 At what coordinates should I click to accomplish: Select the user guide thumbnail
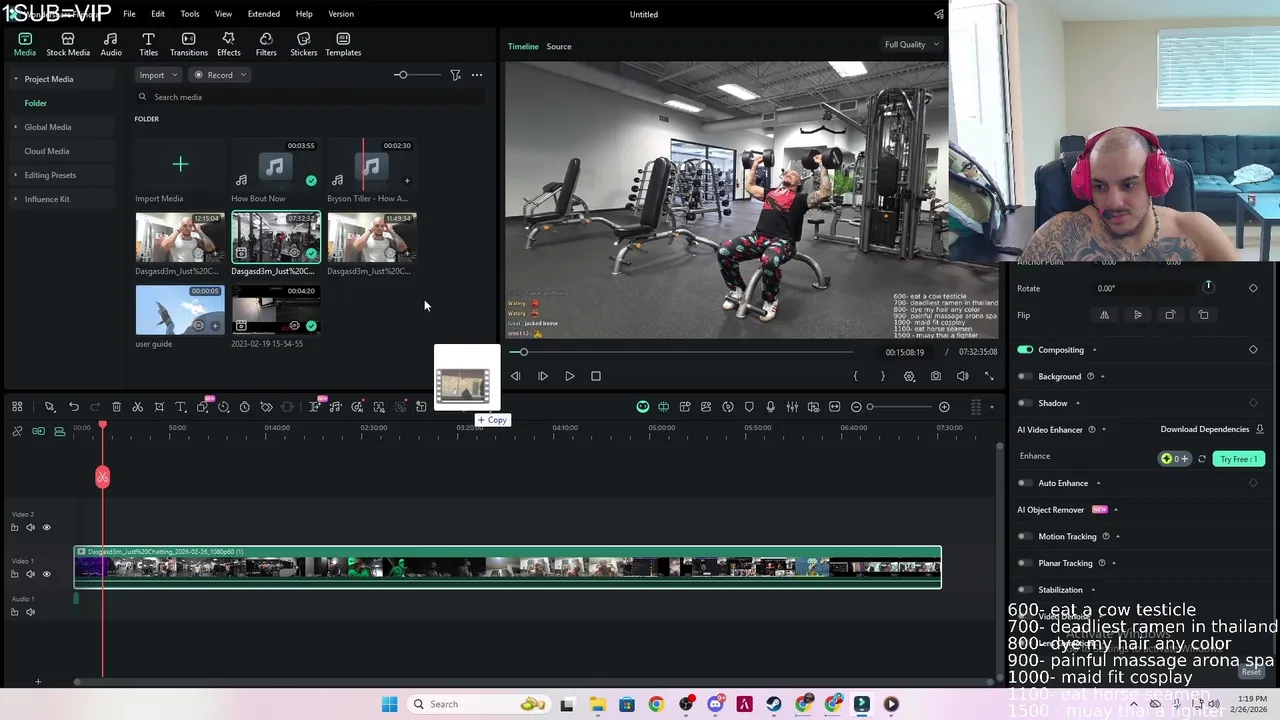coord(180,310)
